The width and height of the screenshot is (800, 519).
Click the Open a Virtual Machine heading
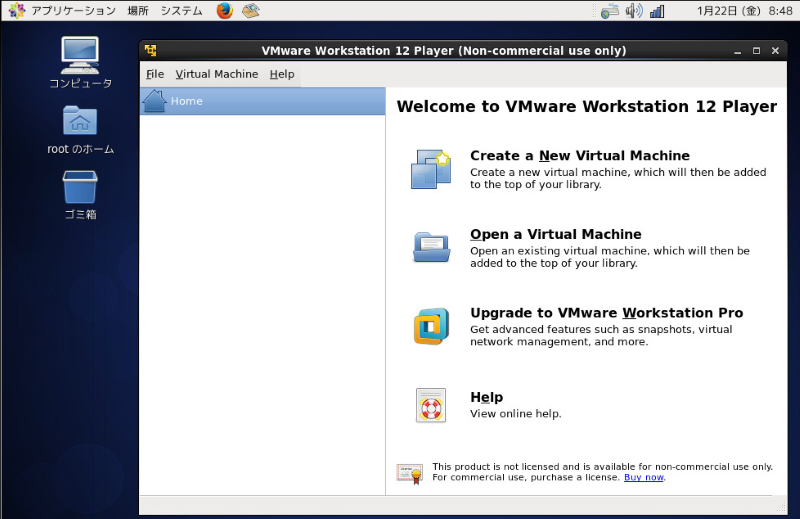(556, 234)
